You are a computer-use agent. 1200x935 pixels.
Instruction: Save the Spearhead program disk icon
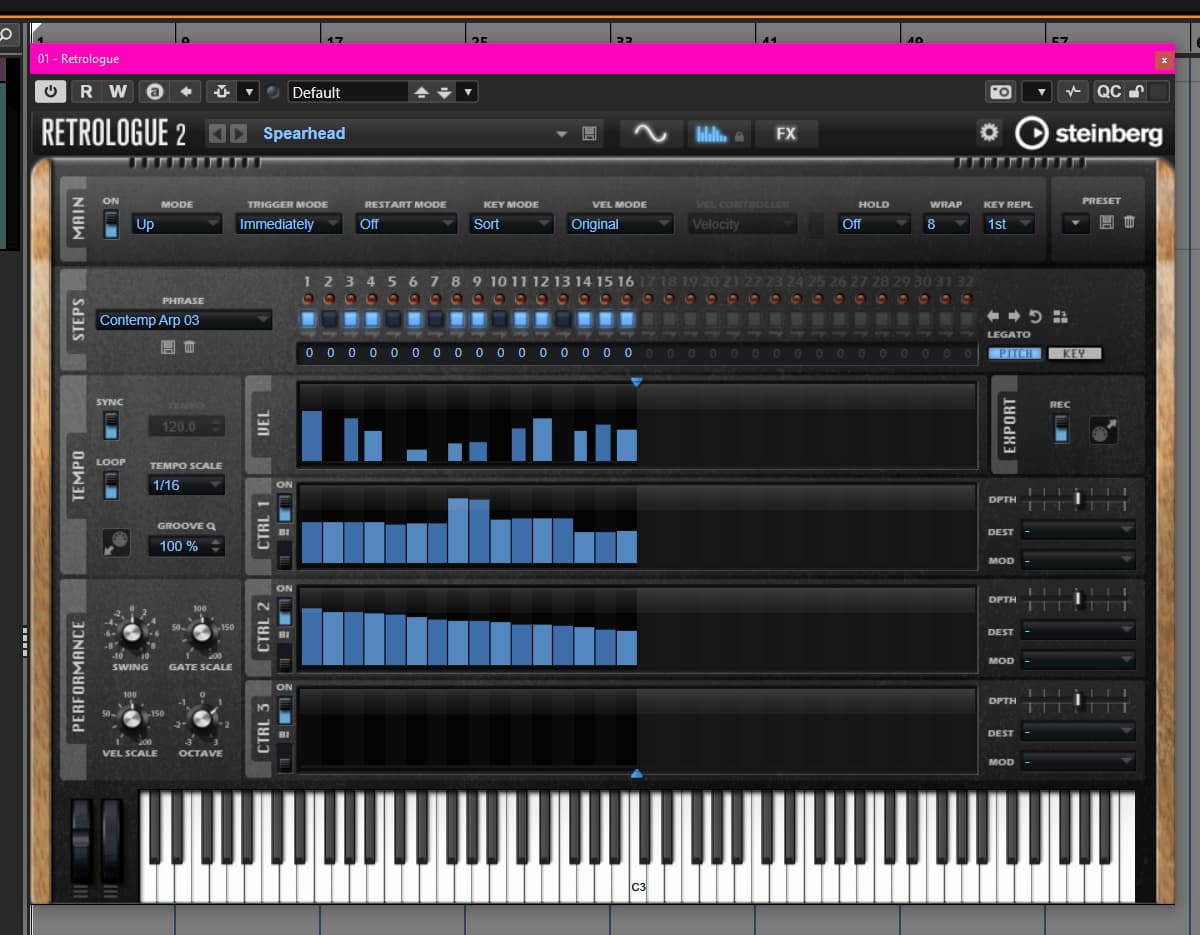[589, 133]
